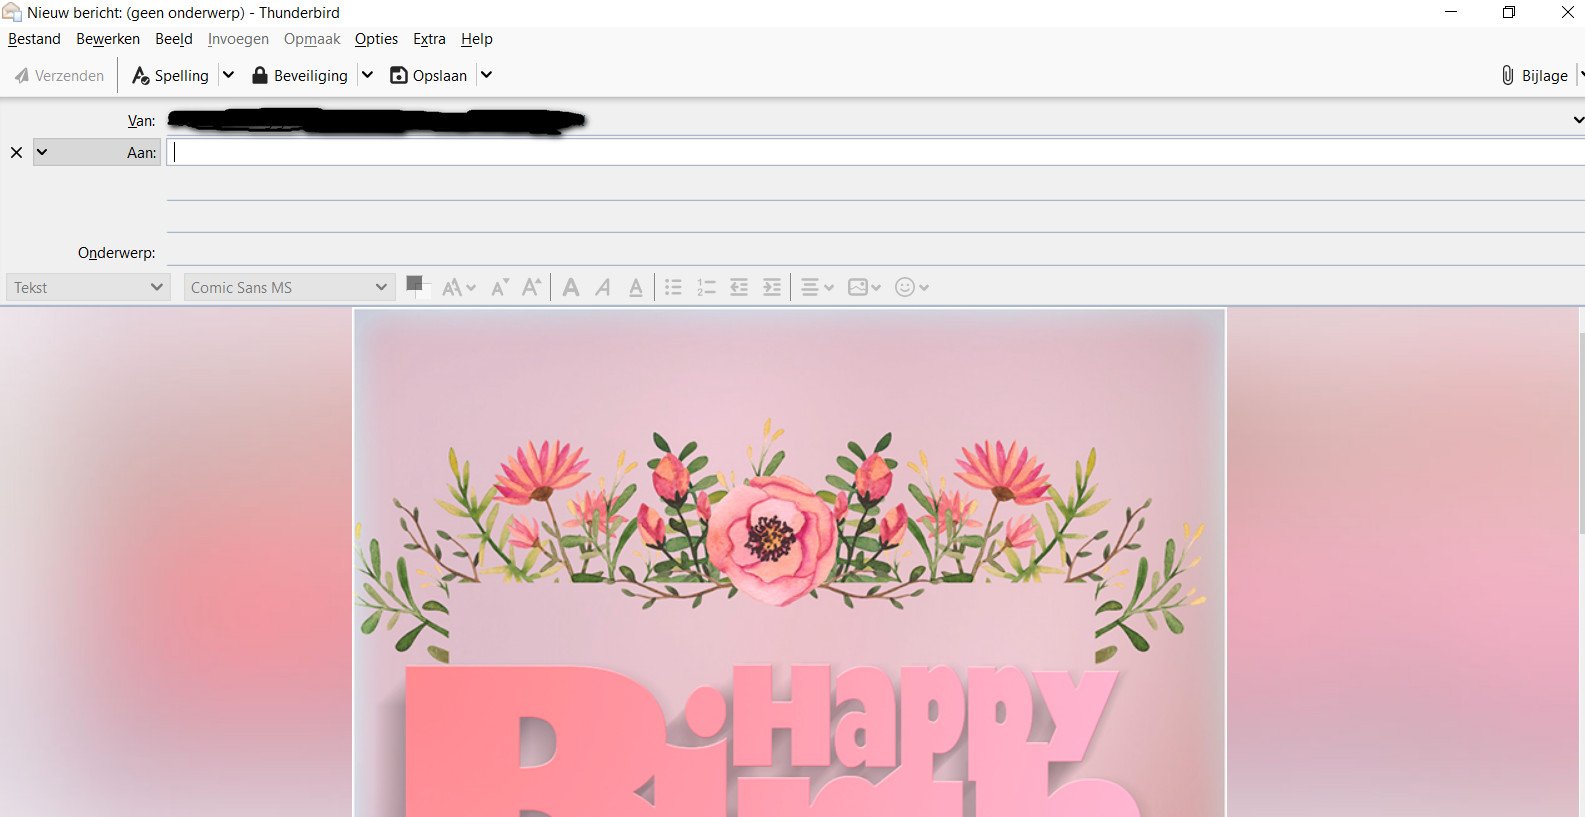
Task: Open the Opties menu
Action: (376, 39)
